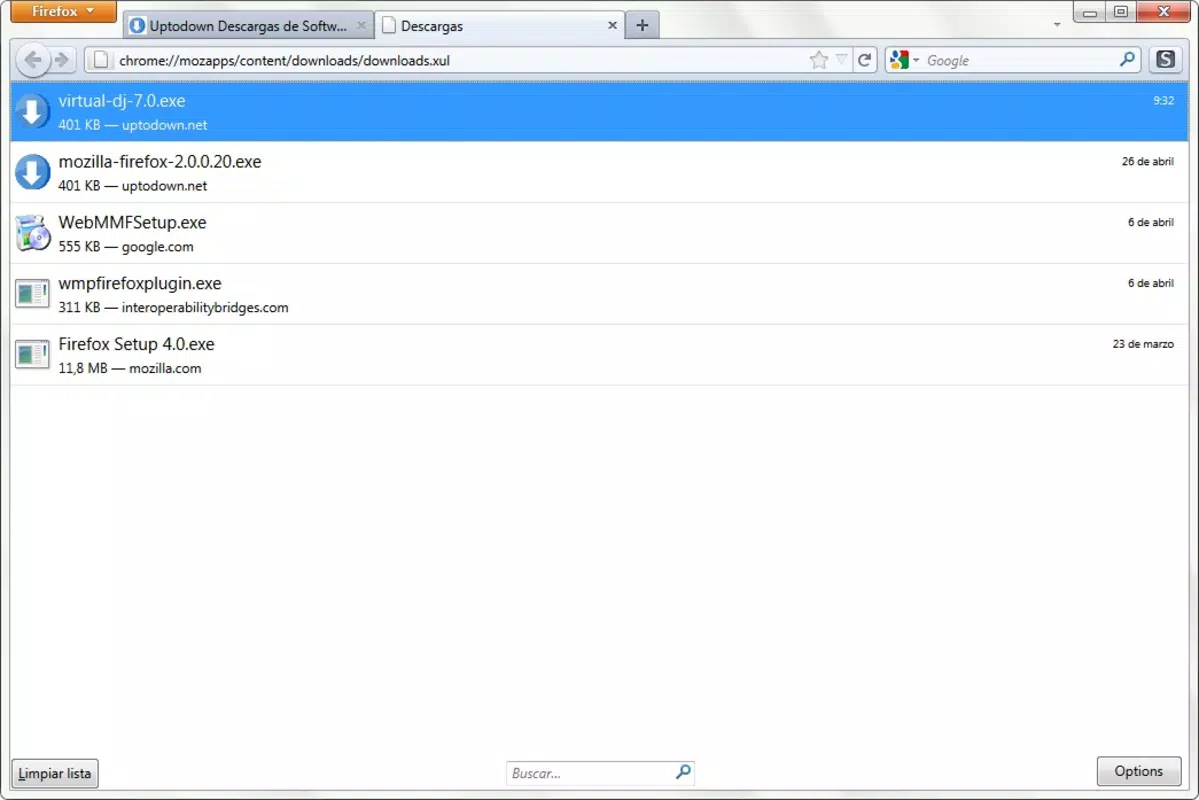Close the Uptodown tab

[361, 25]
